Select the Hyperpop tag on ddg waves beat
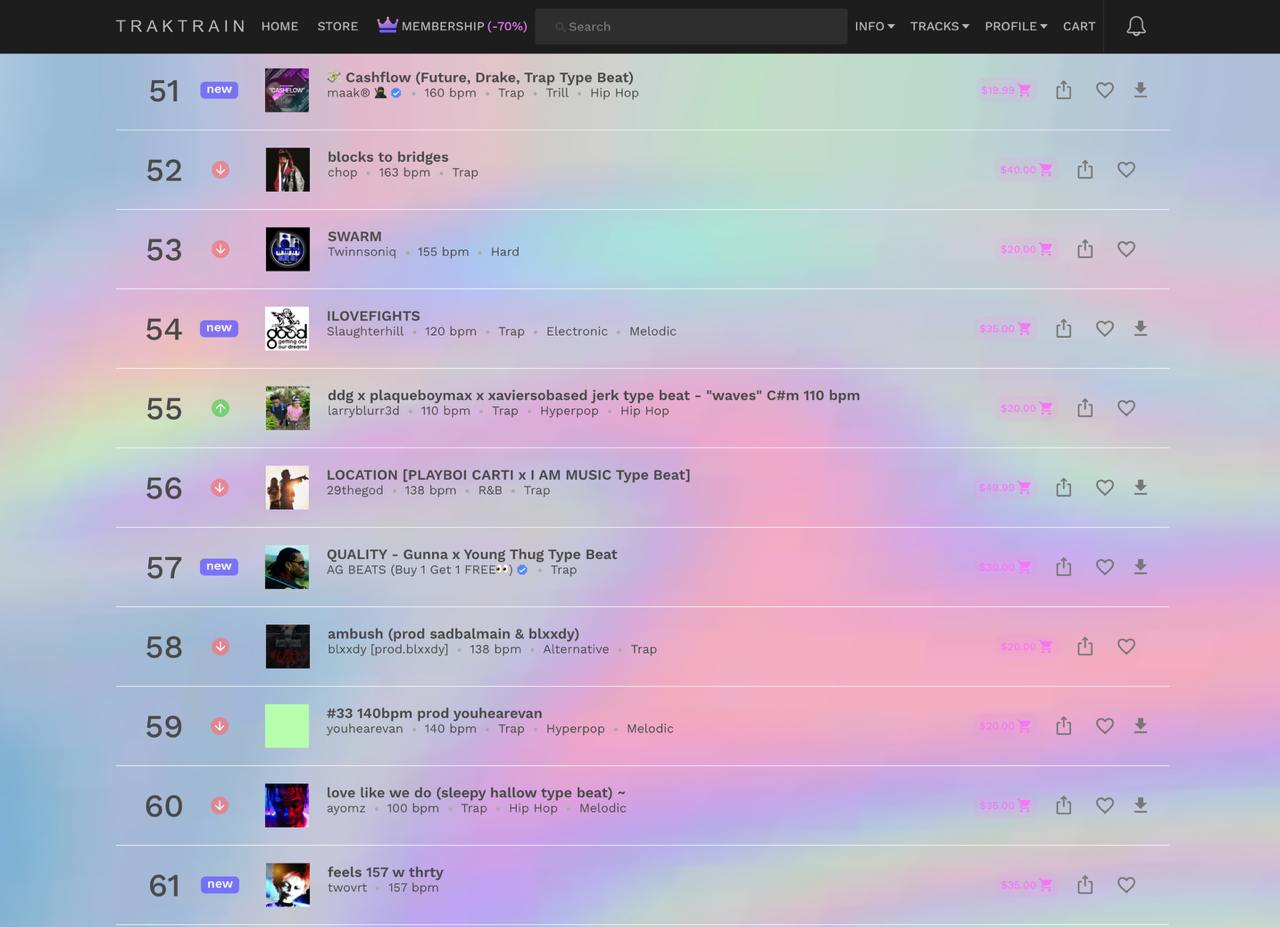1280x927 pixels. pos(569,411)
